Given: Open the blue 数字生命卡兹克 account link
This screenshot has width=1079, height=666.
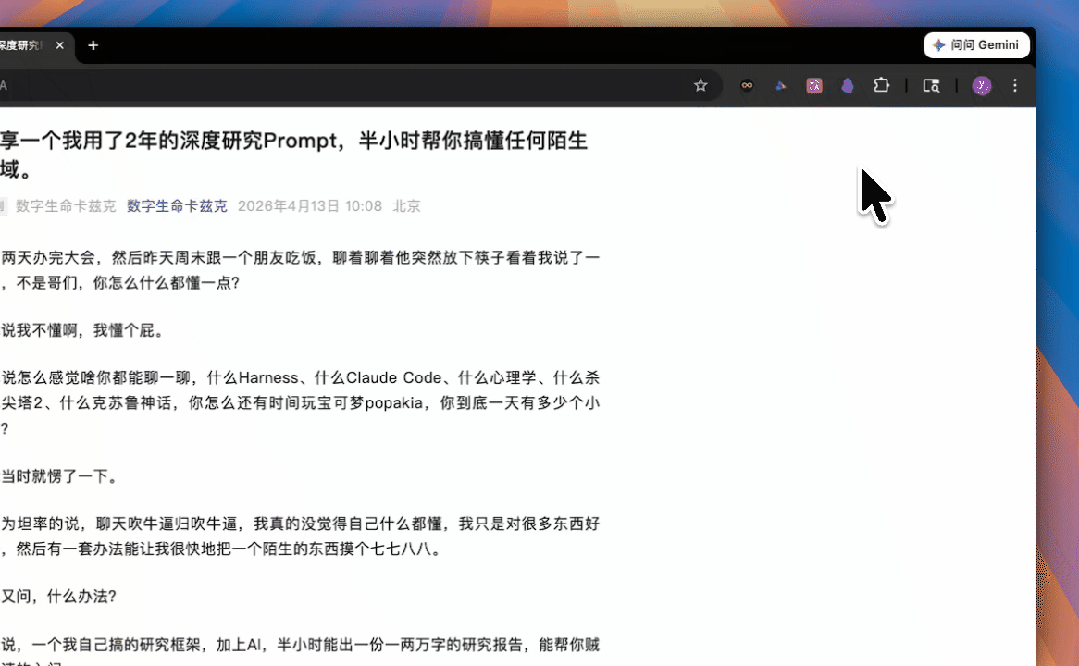Looking at the screenshot, I should (x=177, y=206).
